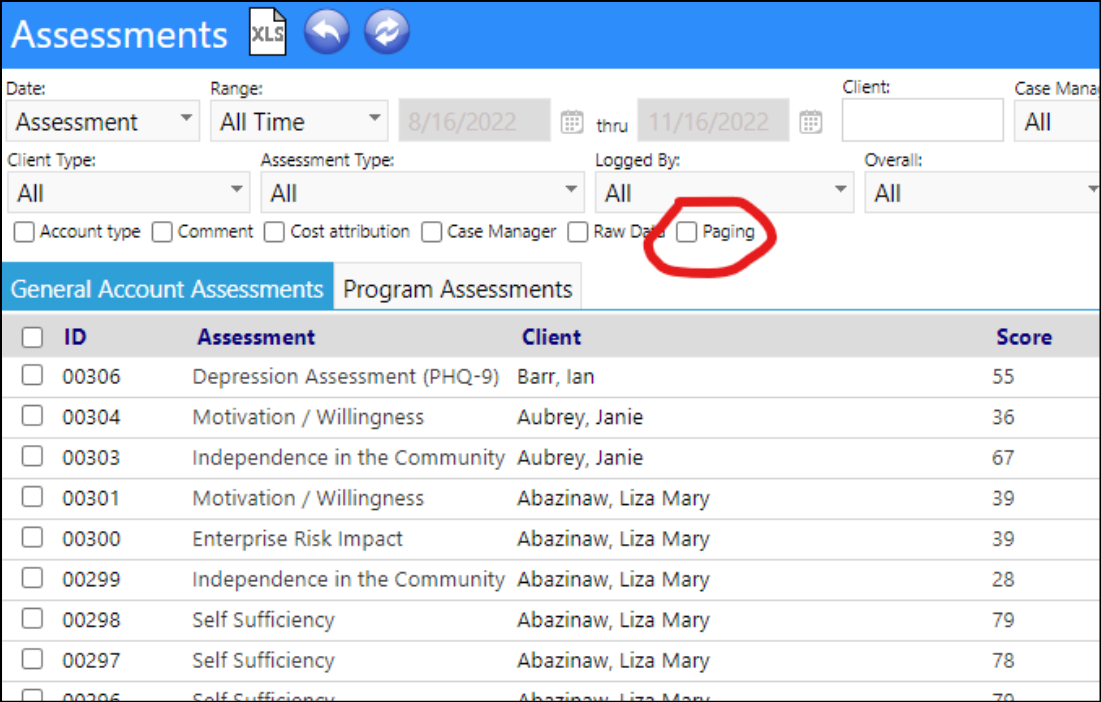Tick the checkbox for assessment 00303
The width and height of the screenshot is (1101, 702).
tap(32, 456)
